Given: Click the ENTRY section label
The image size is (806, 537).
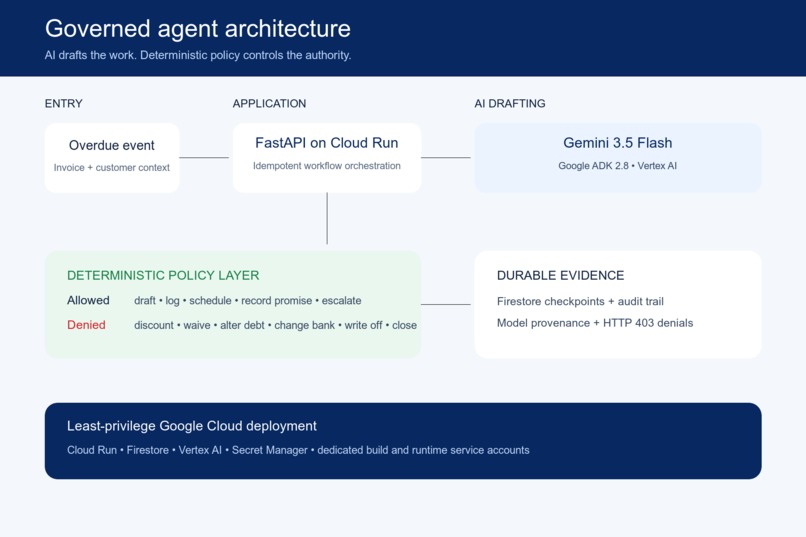Looking at the screenshot, I should coord(64,103).
